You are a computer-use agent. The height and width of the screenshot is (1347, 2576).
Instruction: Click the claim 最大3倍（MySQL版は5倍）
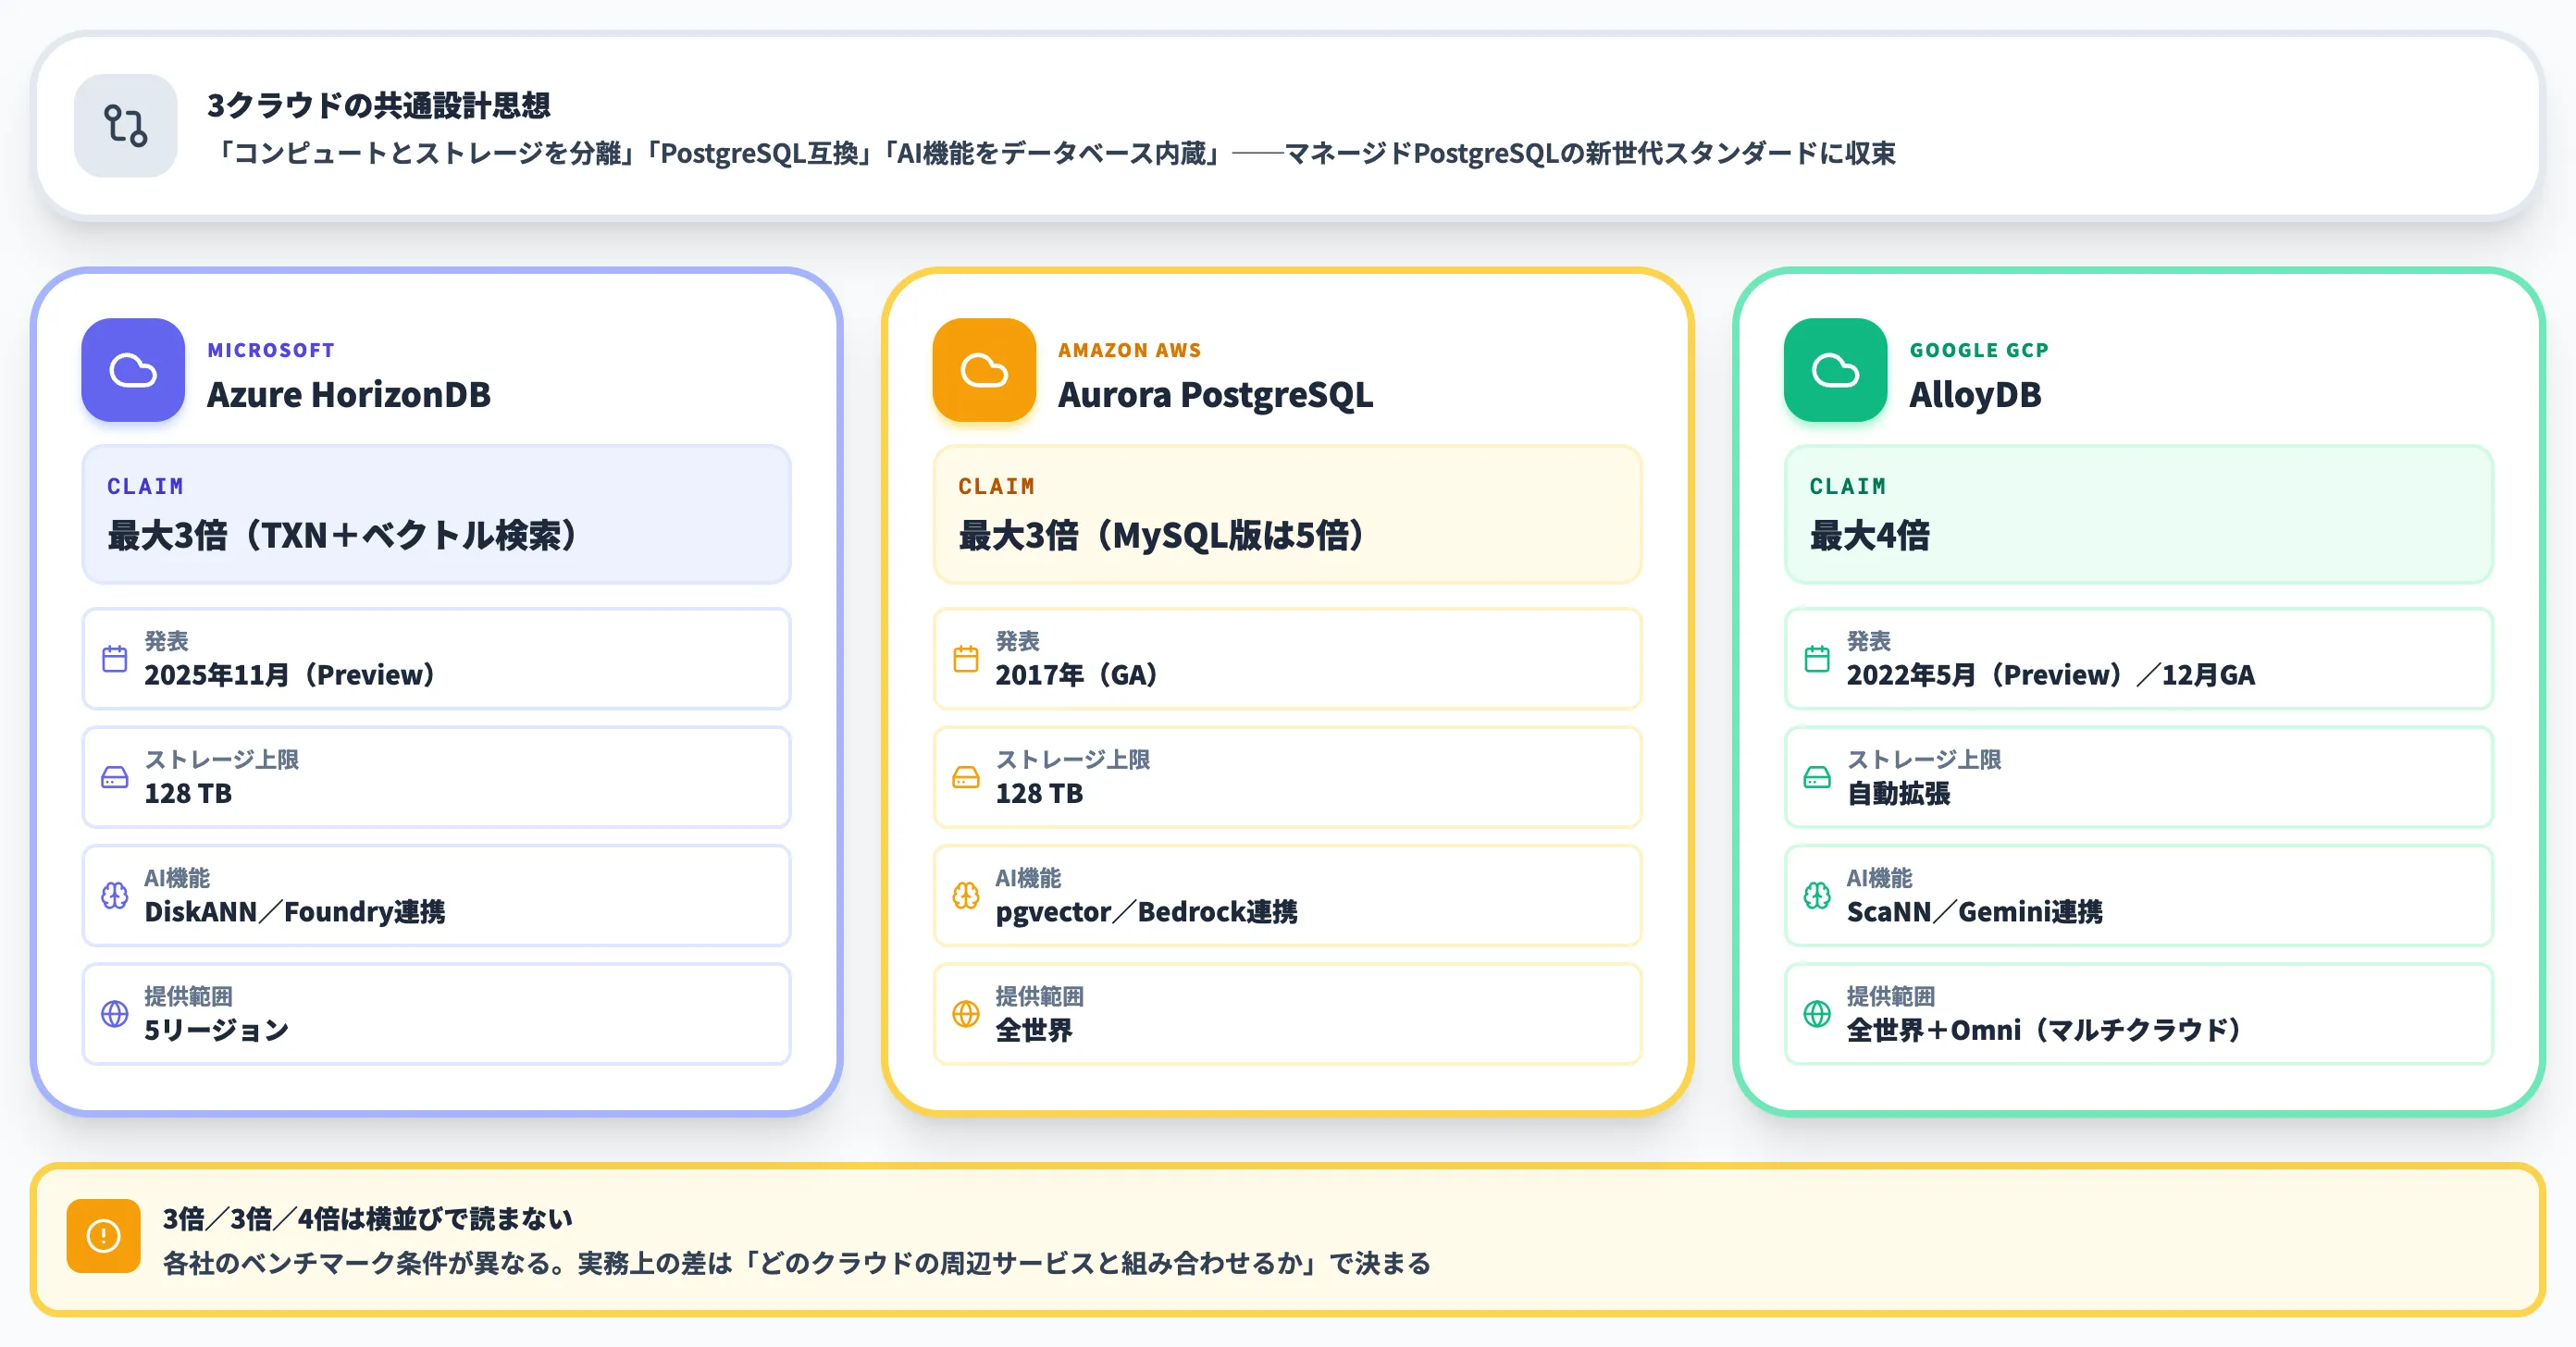1162,535
